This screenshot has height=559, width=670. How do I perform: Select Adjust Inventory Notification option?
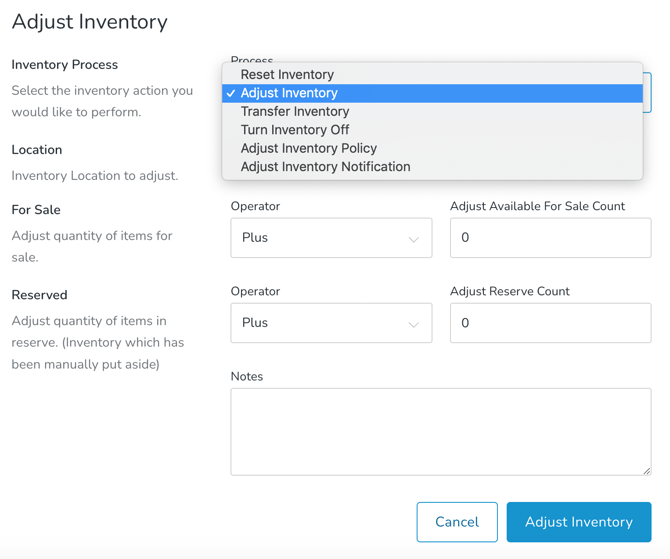click(325, 167)
